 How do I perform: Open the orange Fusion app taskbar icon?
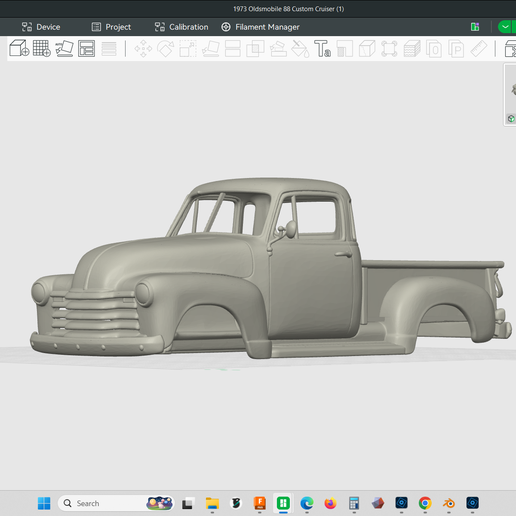(260, 503)
